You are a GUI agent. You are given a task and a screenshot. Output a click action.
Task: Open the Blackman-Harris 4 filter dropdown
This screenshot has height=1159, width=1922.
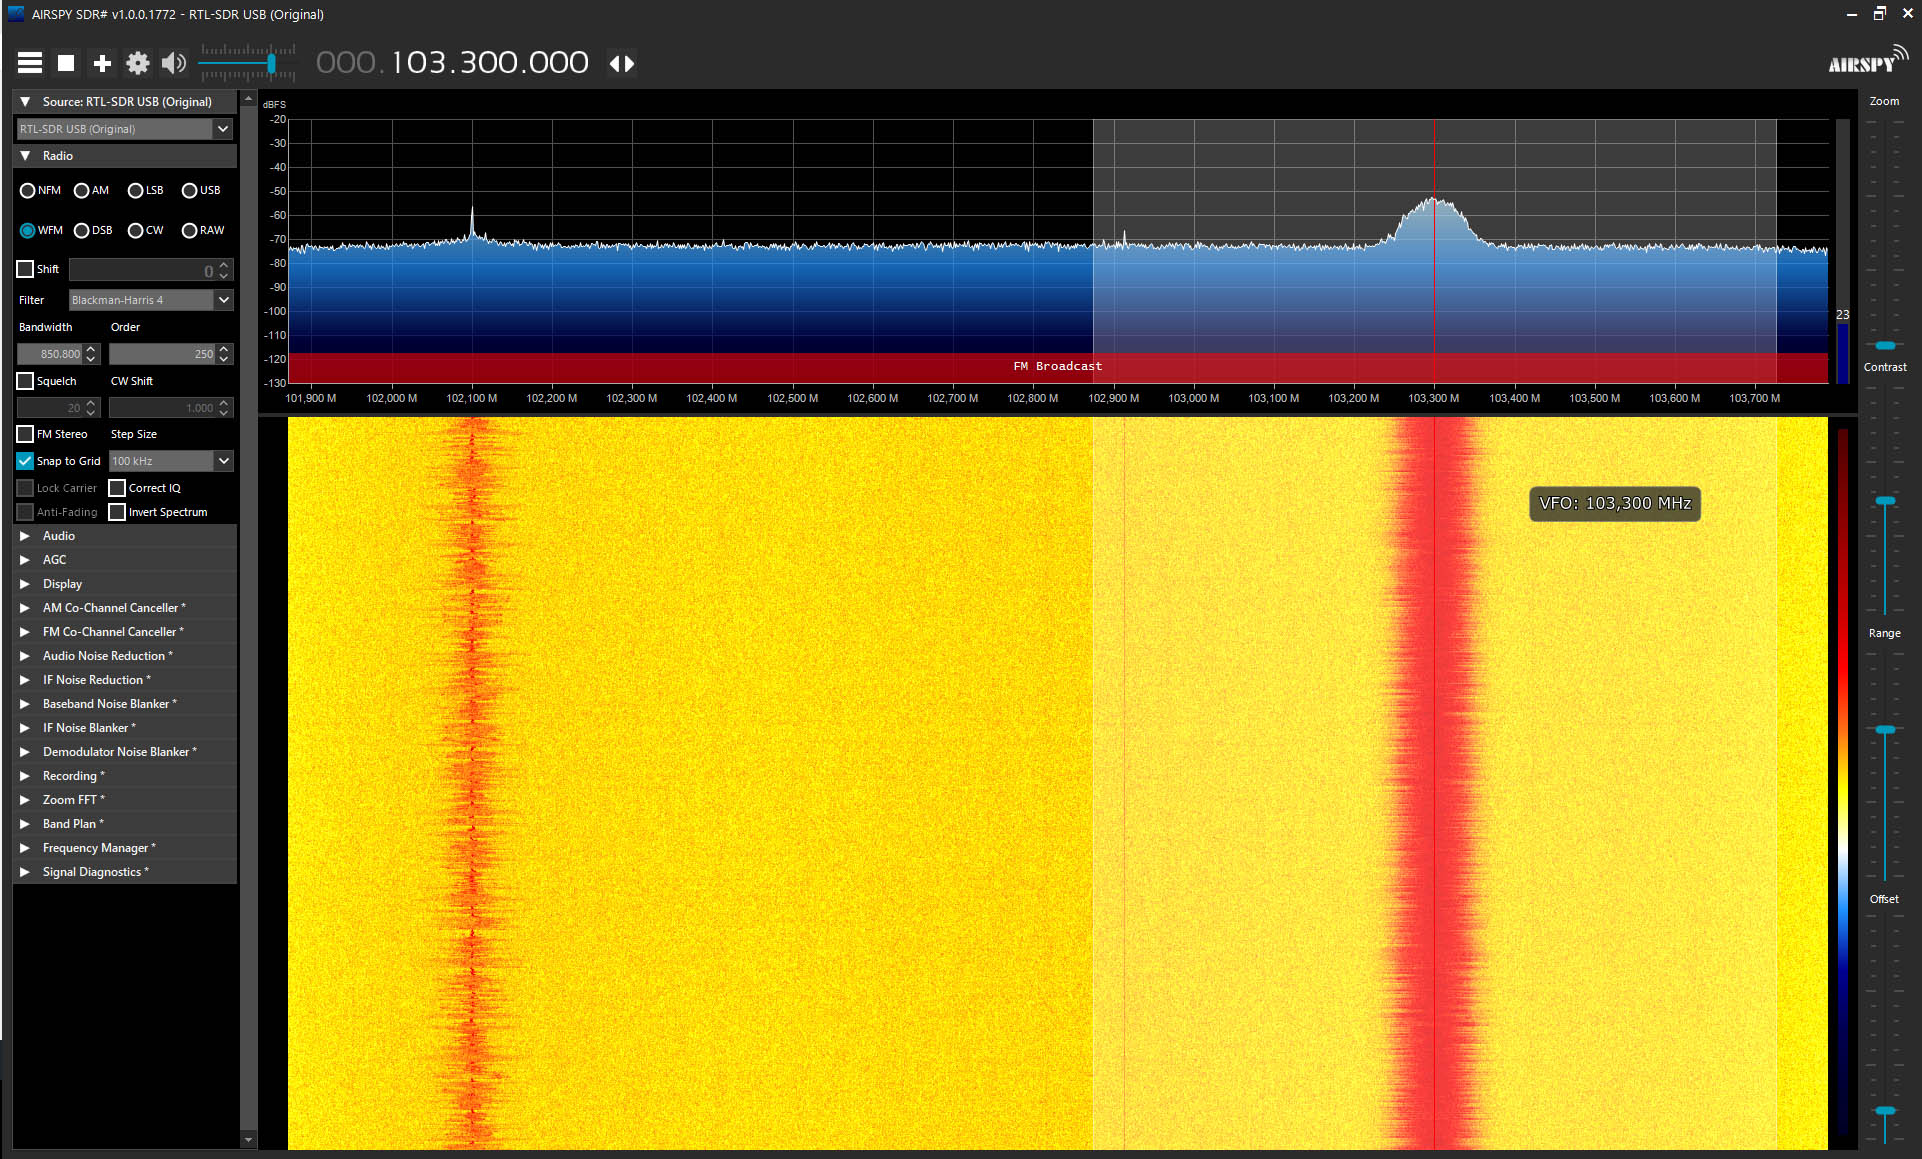pos(151,300)
